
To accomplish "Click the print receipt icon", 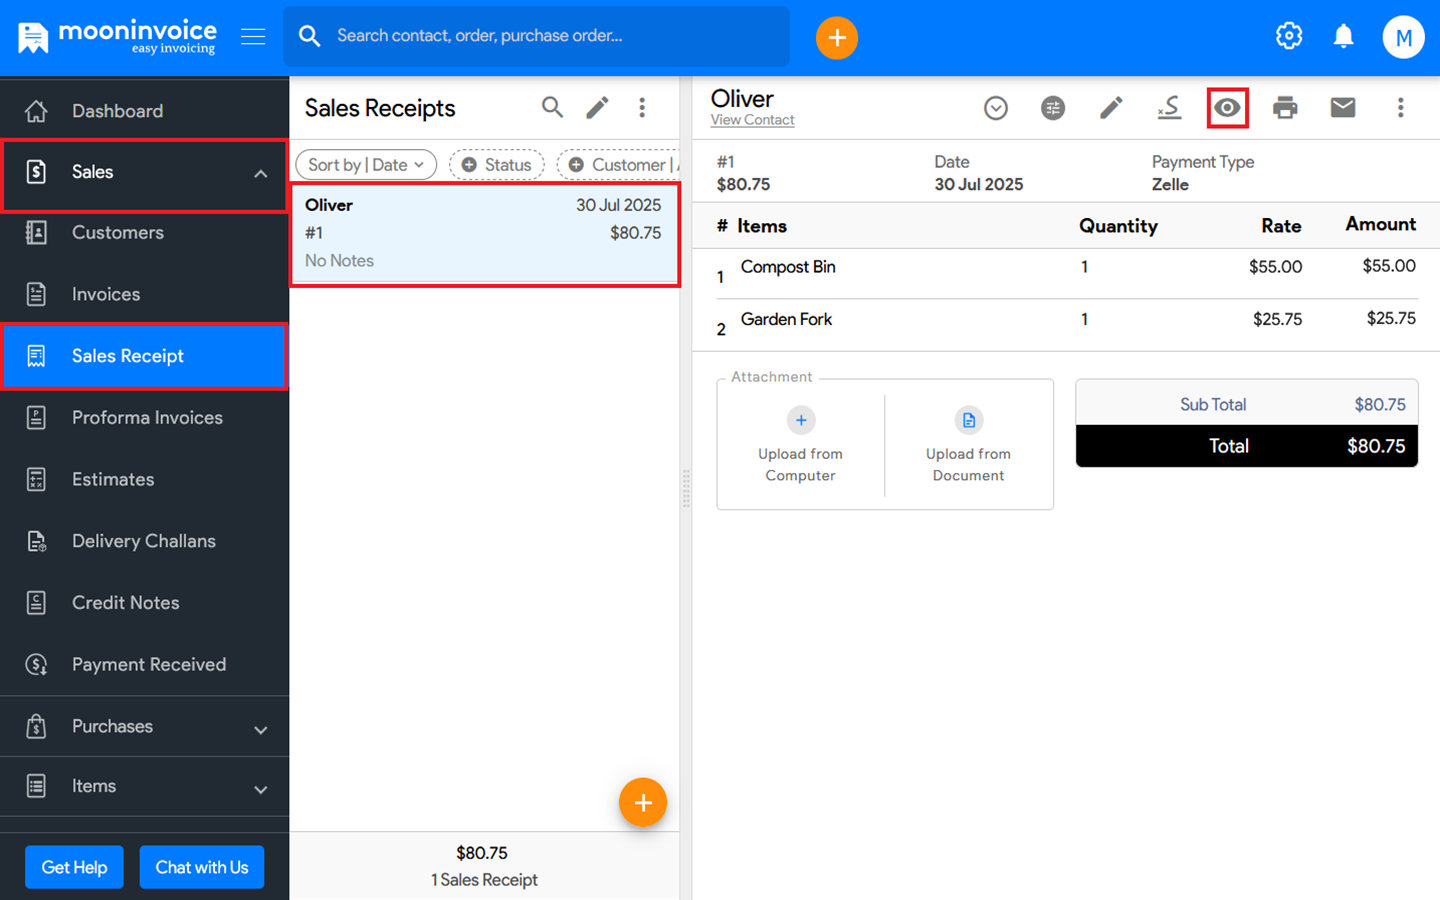I will click(1285, 108).
